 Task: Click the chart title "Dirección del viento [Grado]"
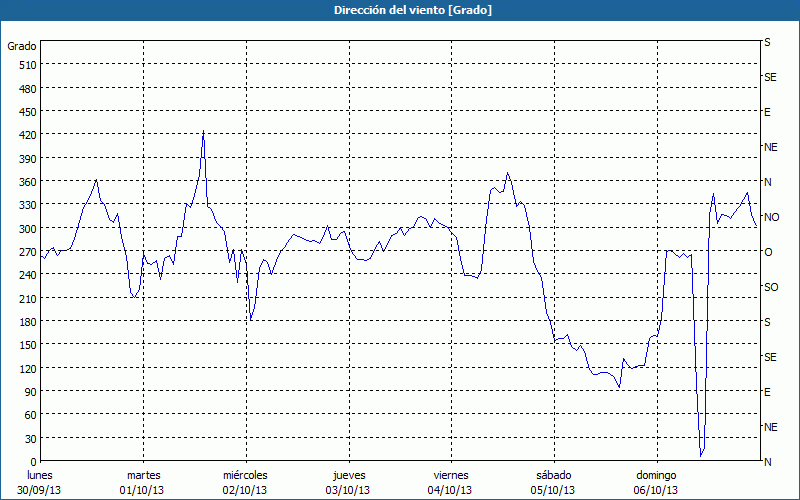(x=399, y=10)
